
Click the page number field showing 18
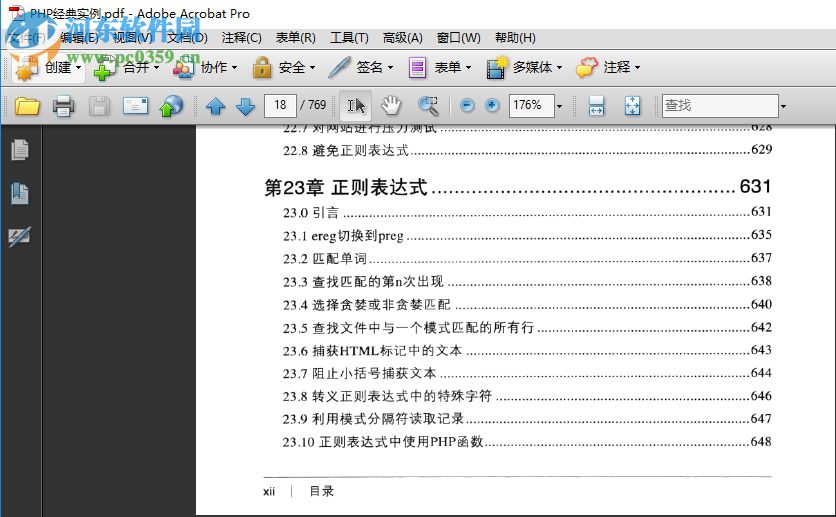tap(280, 106)
